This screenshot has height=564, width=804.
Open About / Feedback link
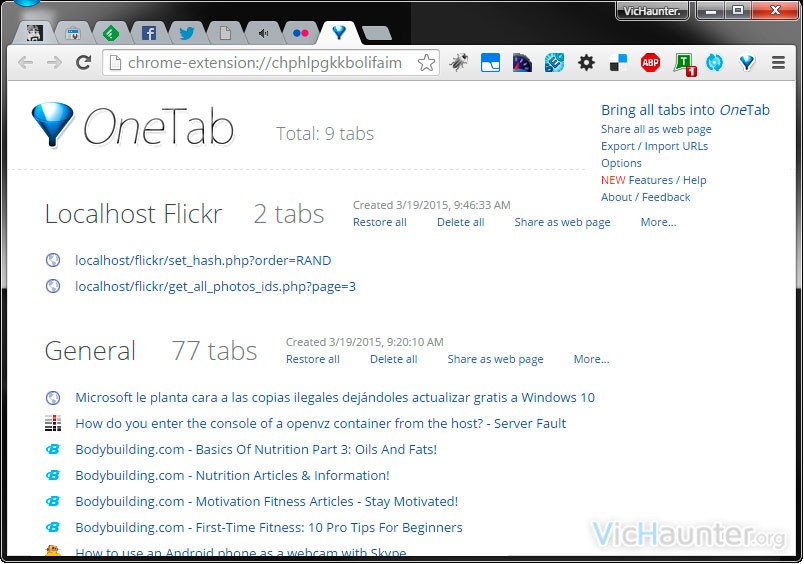(x=645, y=197)
